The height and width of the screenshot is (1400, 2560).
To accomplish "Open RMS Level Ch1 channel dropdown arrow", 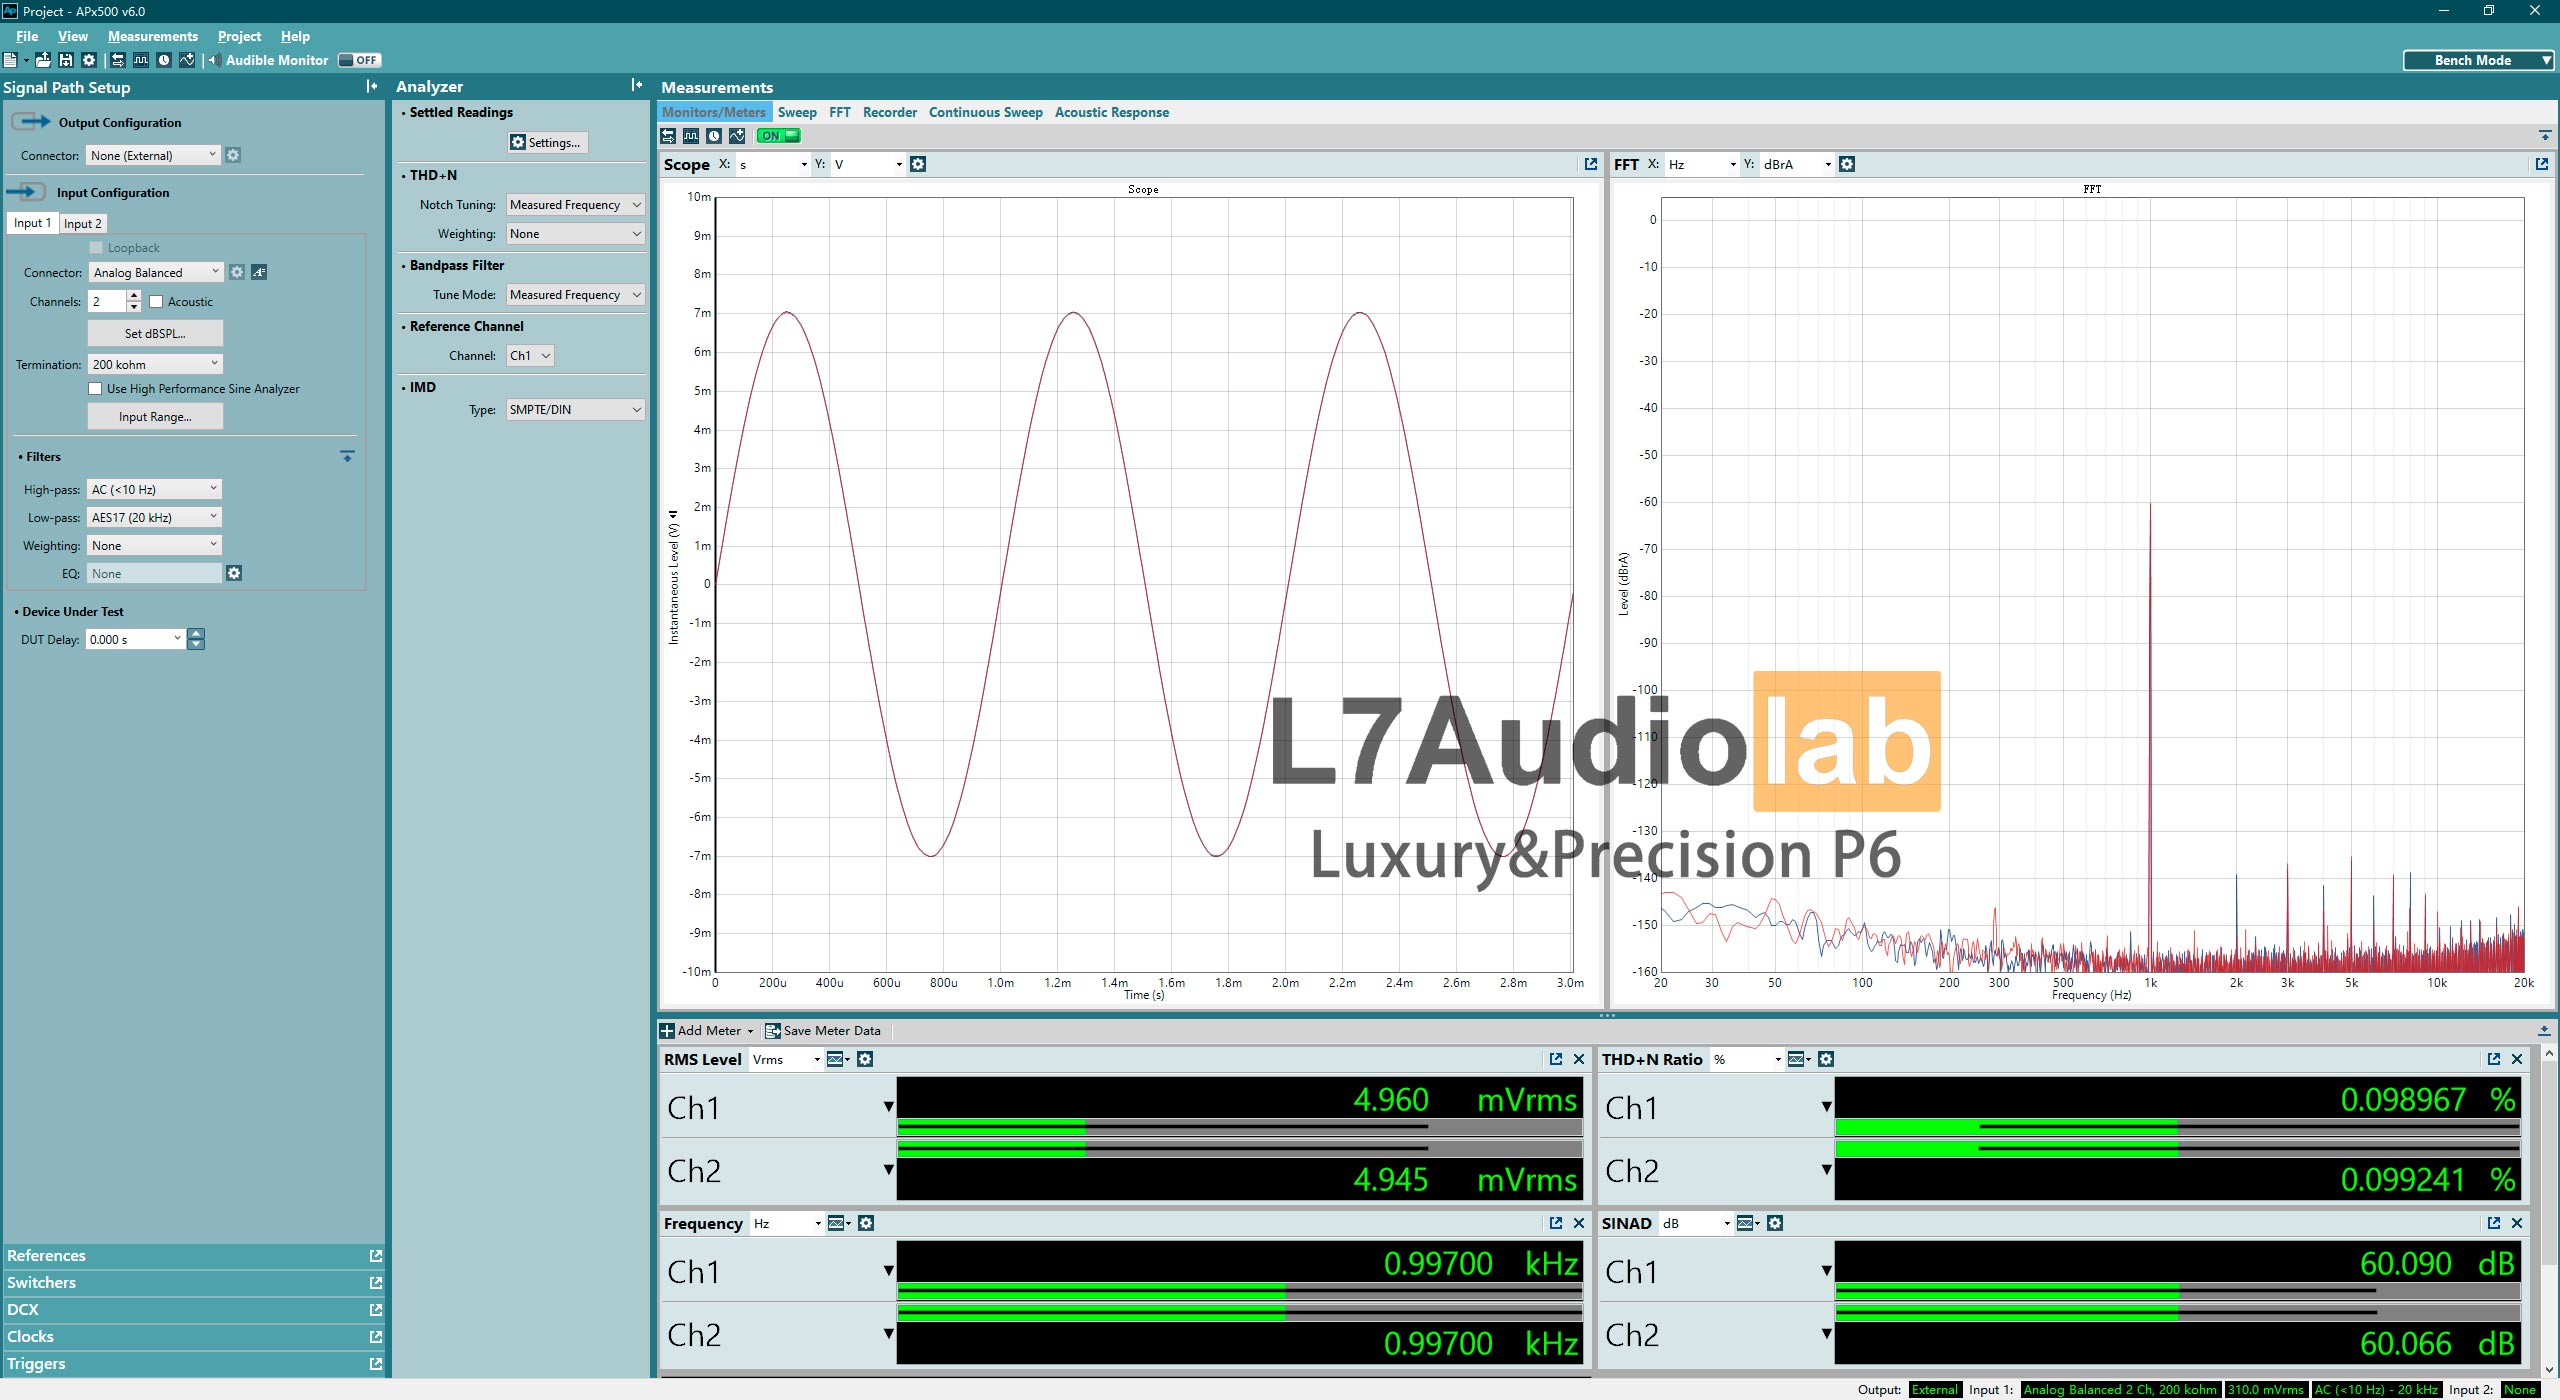I will [x=888, y=1107].
